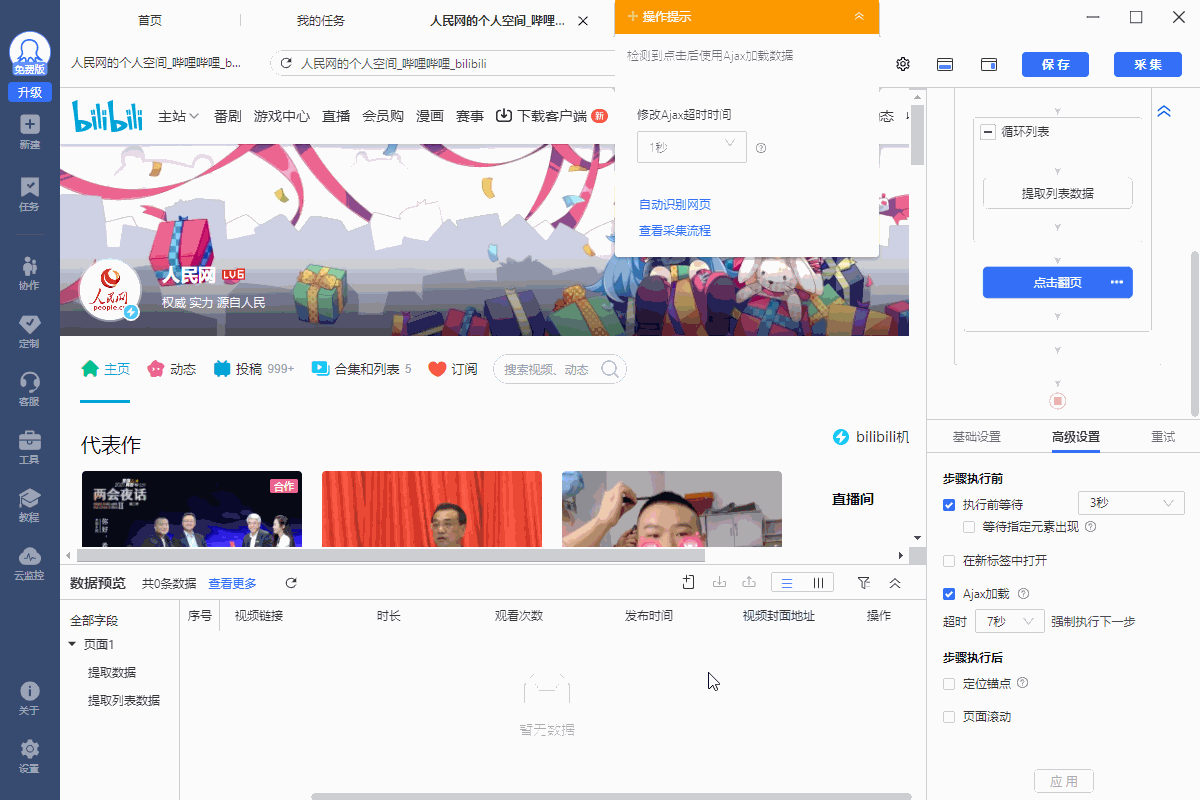Switch data preview to horizontal rows layout

click(787, 583)
